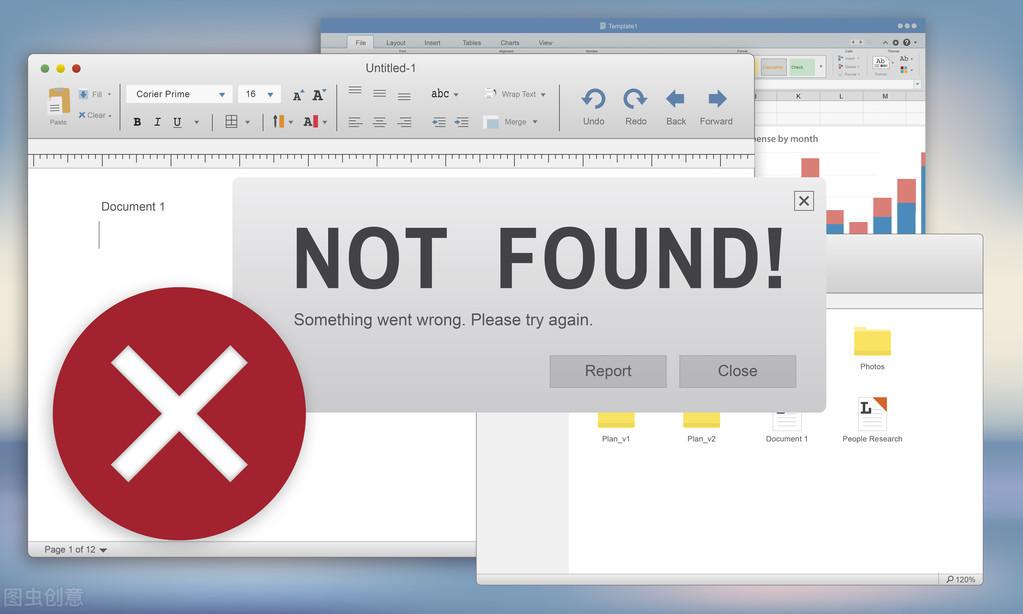Viewport: 1023px width, 614px height.
Task: Click the Undo arrow icon
Action: tap(594, 99)
